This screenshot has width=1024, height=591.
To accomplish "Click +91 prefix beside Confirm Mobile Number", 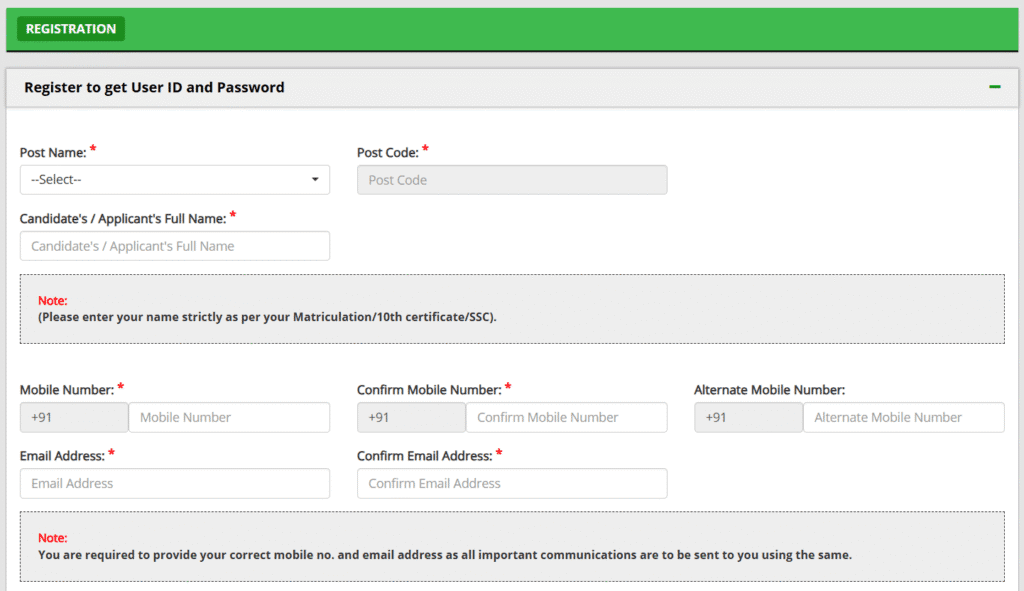I will pos(411,417).
